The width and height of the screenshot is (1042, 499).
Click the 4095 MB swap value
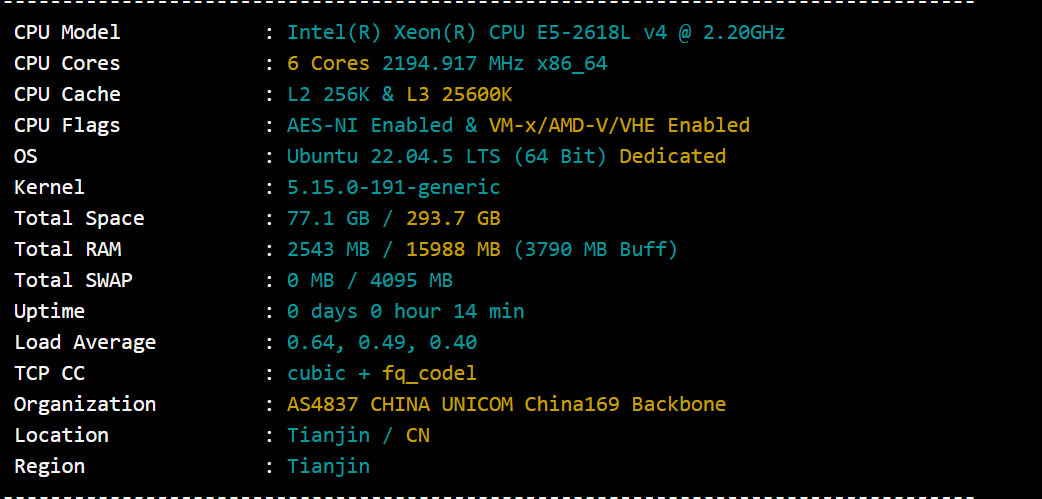pos(411,280)
